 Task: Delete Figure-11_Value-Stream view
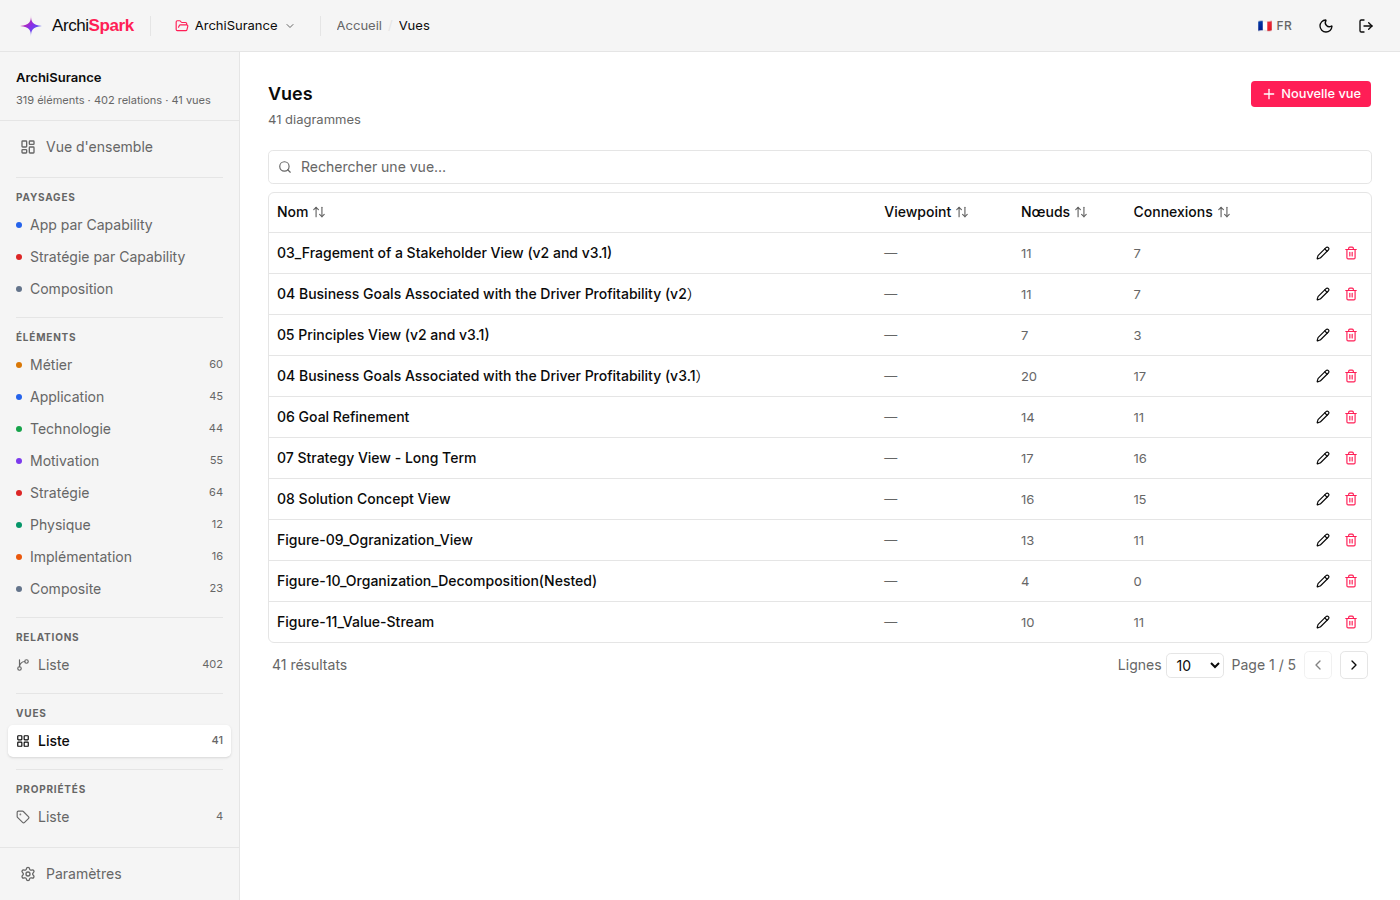point(1351,622)
